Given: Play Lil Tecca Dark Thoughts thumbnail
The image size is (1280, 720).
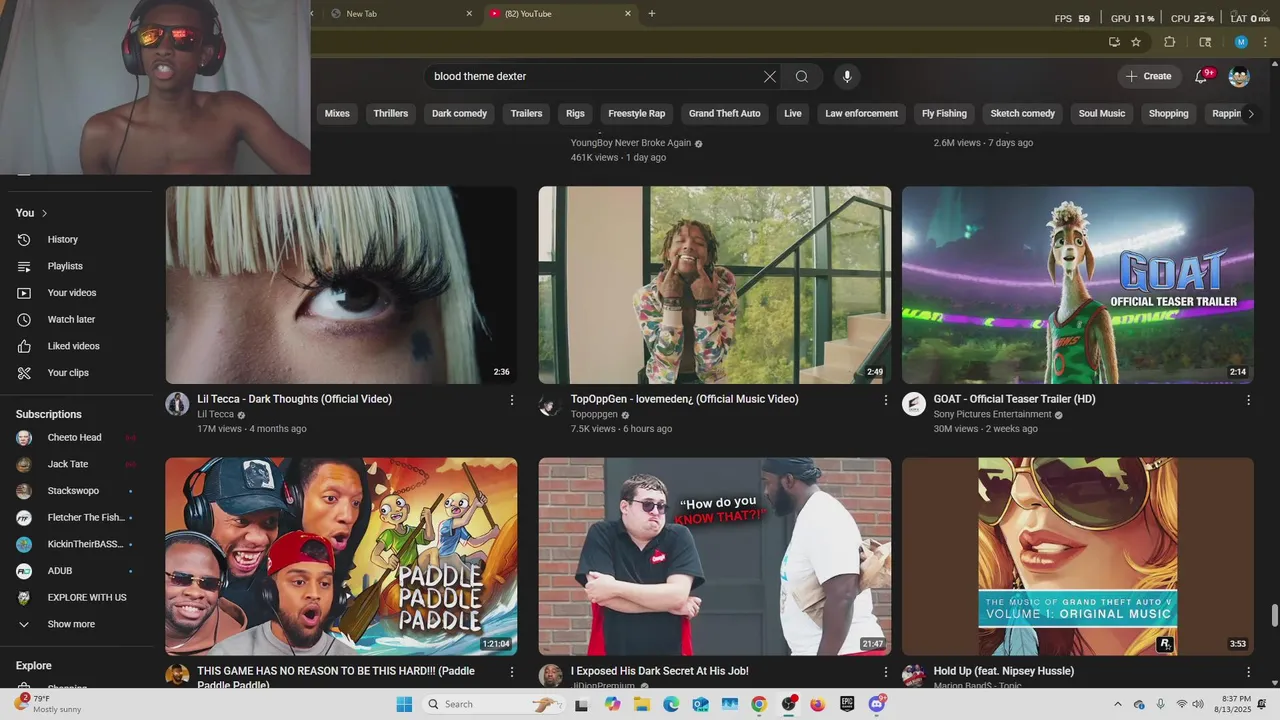Looking at the screenshot, I should pos(341,285).
